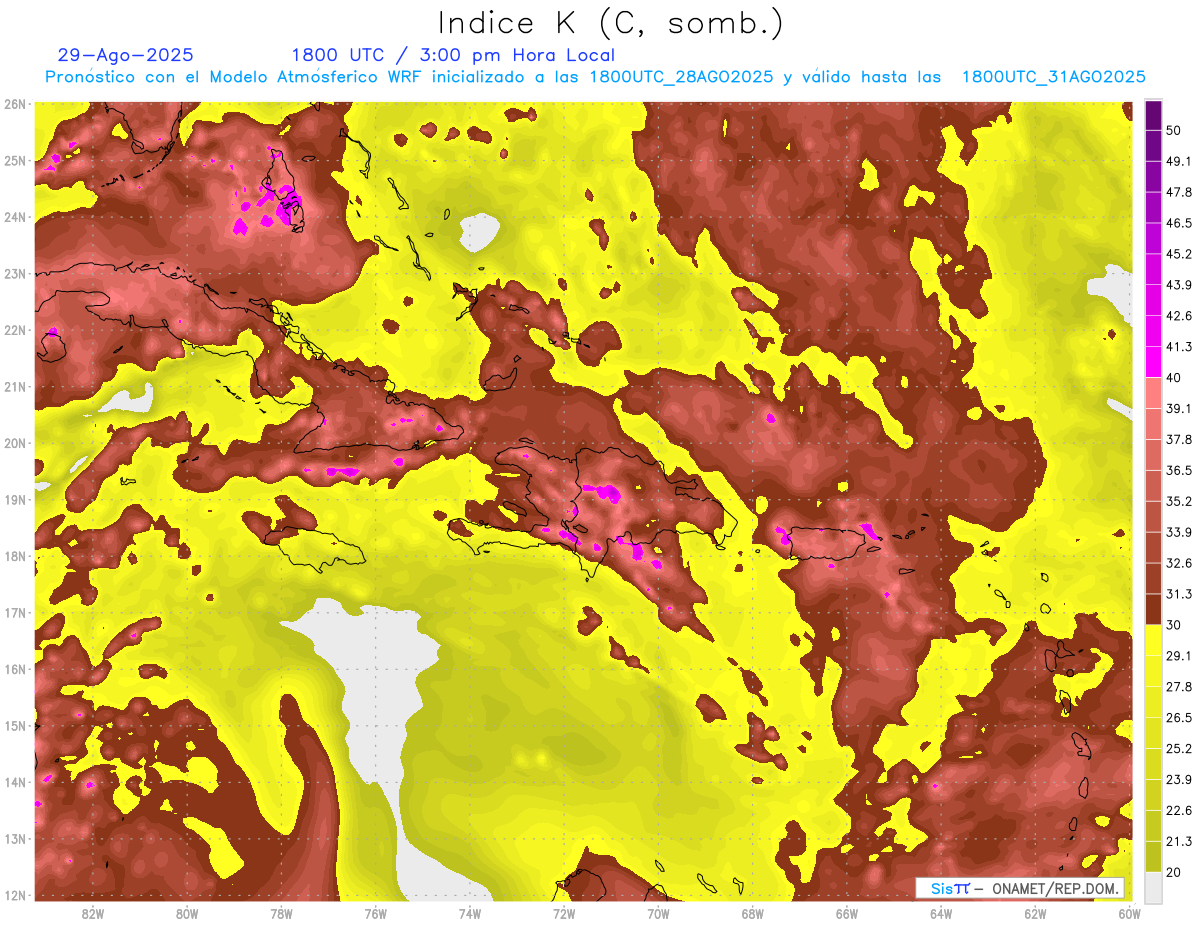Click the 70W longitude label

click(x=658, y=913)
